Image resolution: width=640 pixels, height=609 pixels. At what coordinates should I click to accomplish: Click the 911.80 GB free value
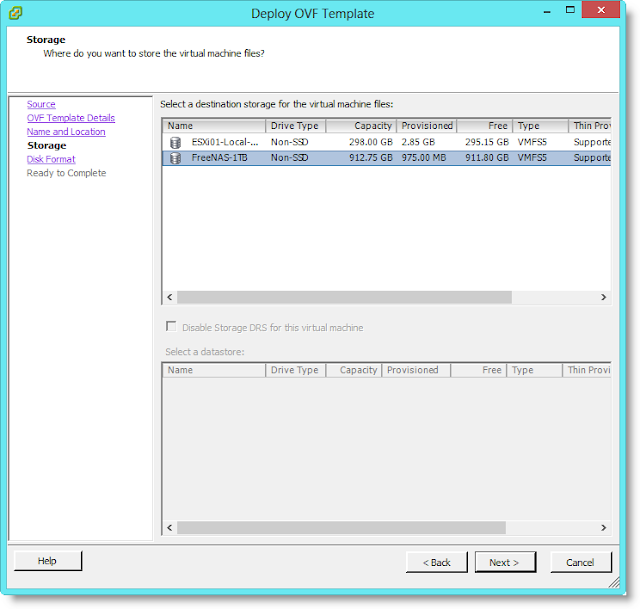[487, 158]
